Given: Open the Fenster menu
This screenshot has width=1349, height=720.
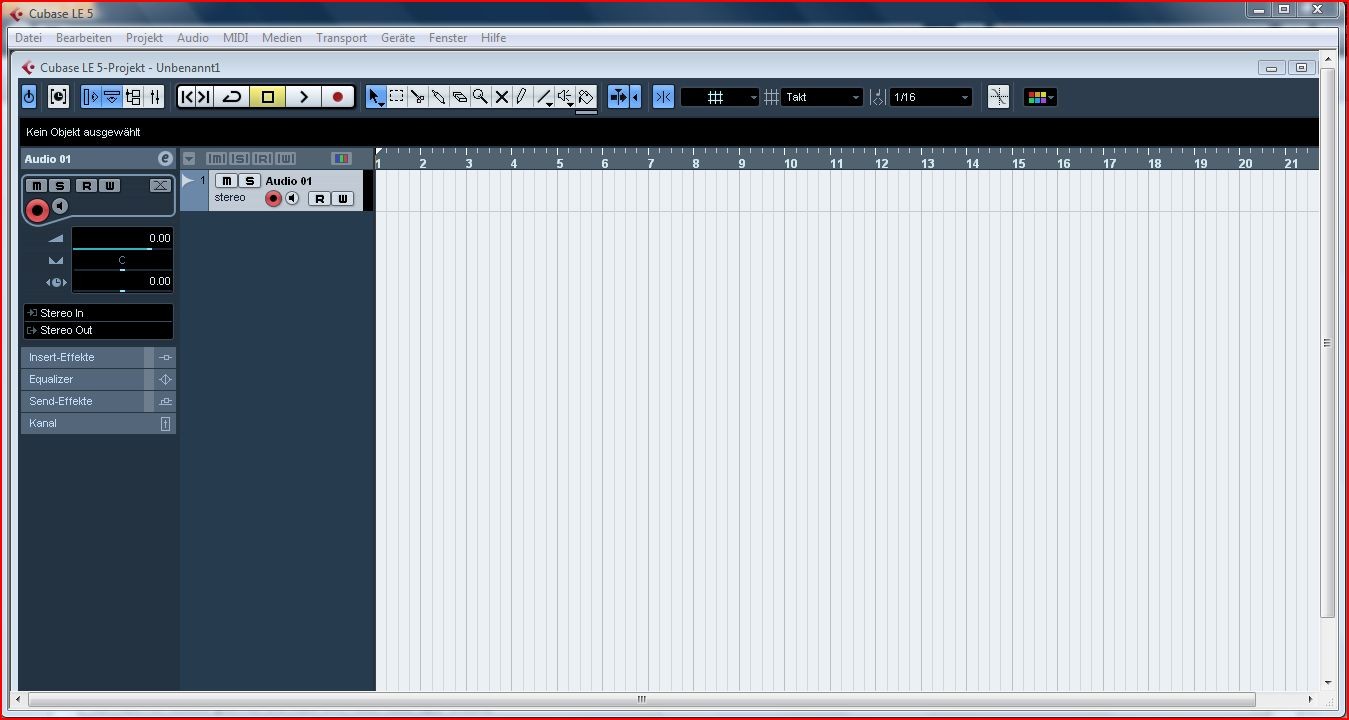Looking at the screenshot, I should [x=448, y=38].
